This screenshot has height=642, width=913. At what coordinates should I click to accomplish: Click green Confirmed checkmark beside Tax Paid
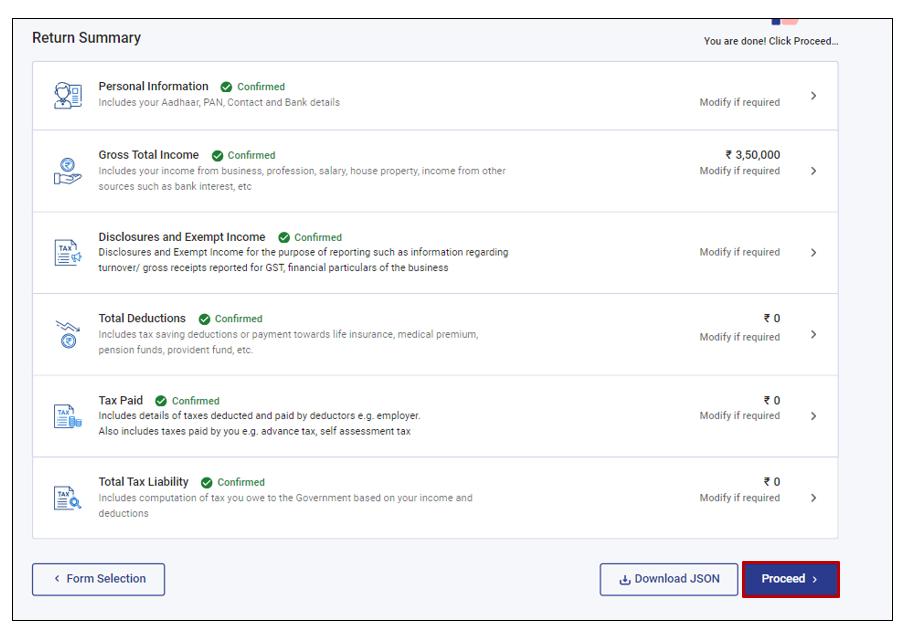[161, 401]
